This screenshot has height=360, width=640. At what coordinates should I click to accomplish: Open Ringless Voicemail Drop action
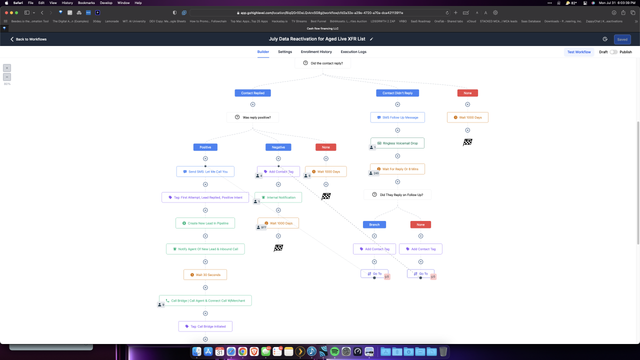(398, 143)
